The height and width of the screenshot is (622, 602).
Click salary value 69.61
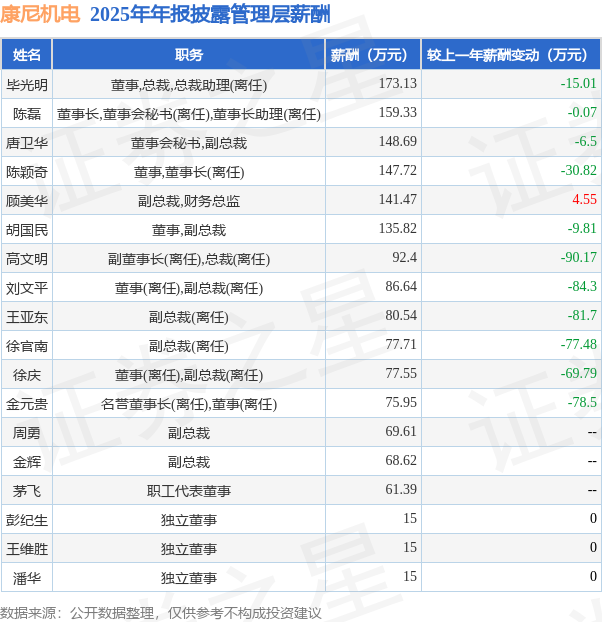tap(401, 431)
